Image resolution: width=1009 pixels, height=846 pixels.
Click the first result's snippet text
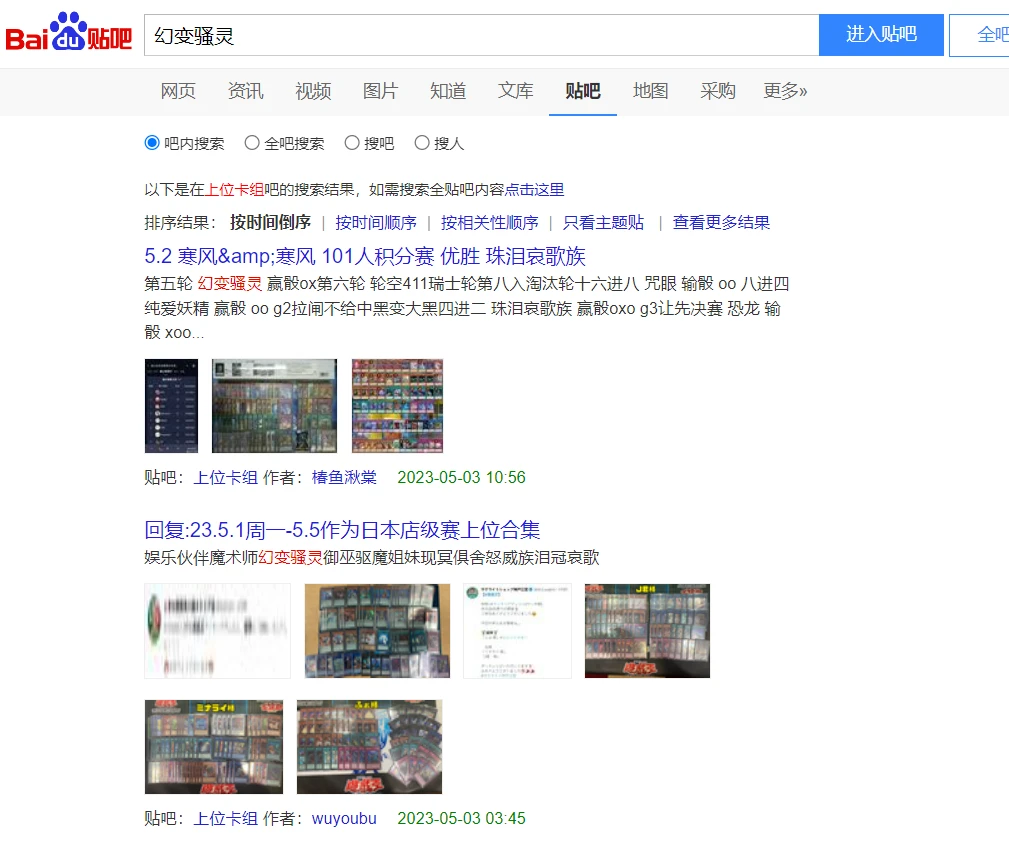click(x=467, y=308)
